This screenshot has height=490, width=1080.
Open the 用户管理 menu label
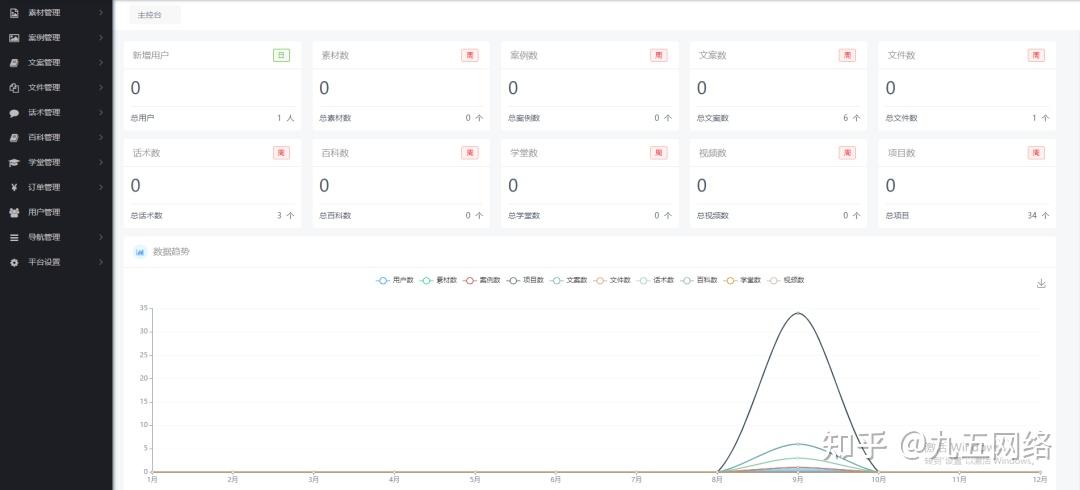coord(44,212)
